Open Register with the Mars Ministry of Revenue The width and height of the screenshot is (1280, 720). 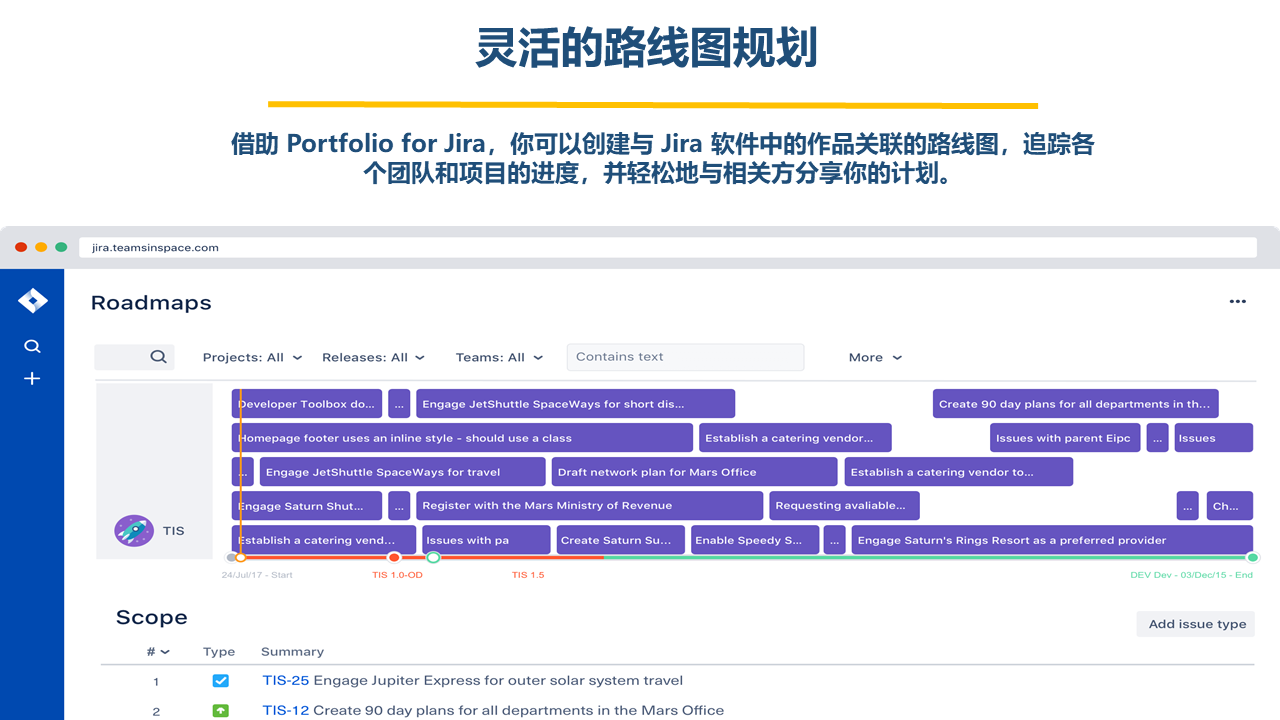point(589,506)
